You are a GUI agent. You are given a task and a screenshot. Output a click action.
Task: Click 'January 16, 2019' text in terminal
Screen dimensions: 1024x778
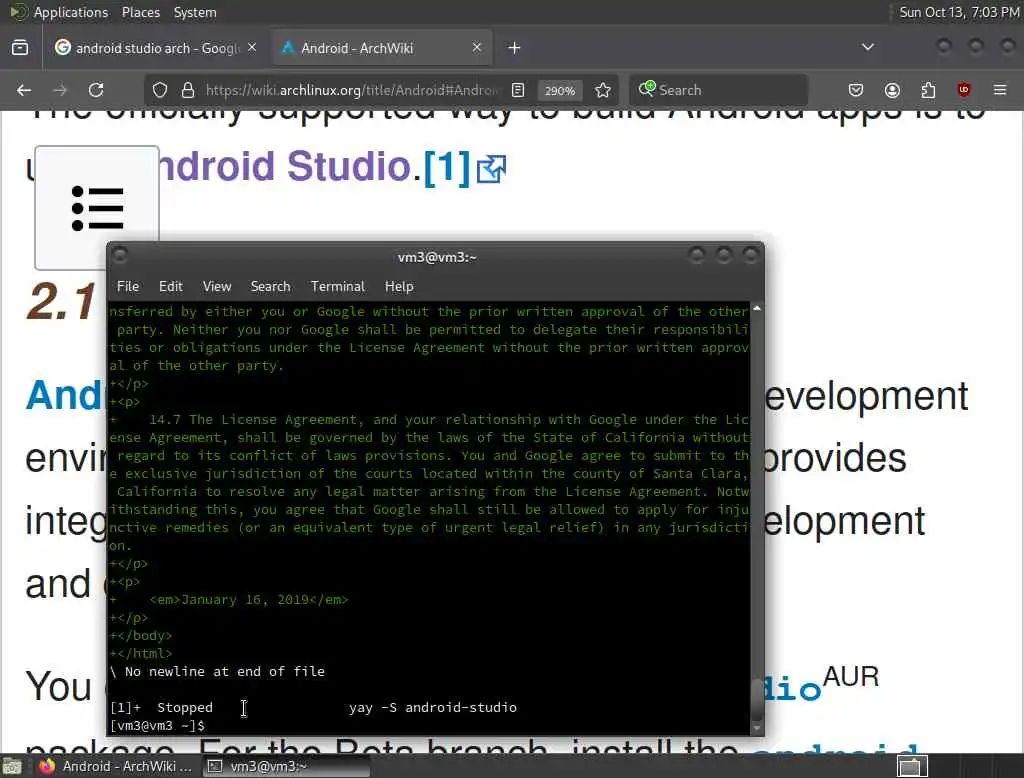point(245,600)
